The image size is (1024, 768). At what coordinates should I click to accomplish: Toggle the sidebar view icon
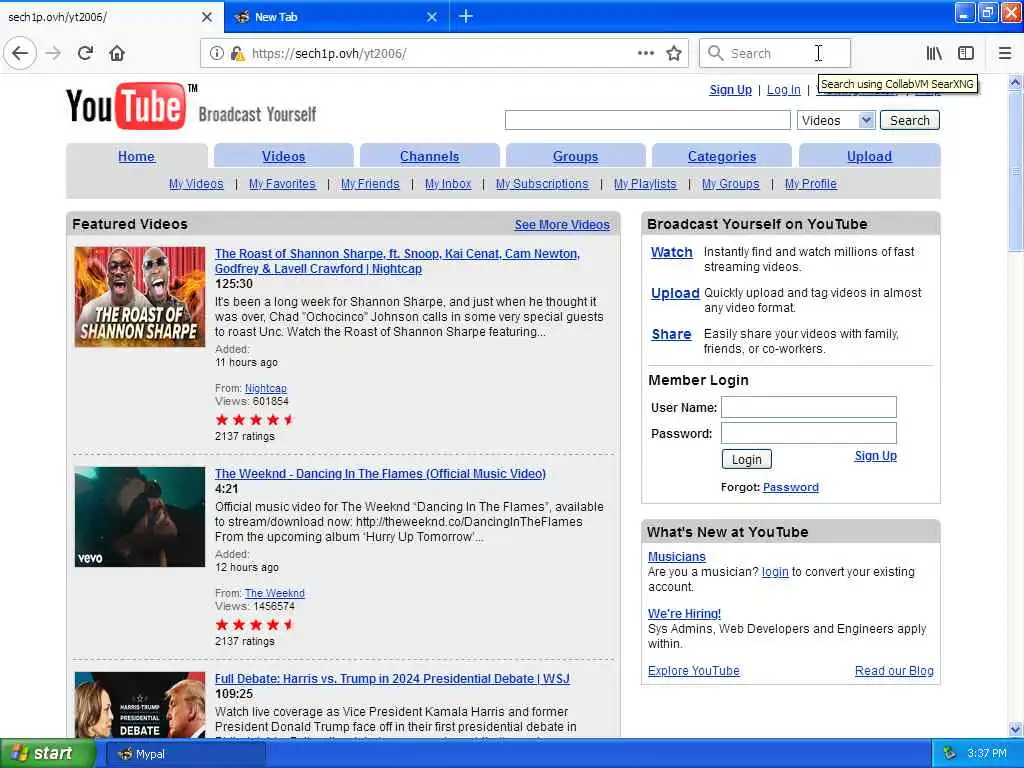966,53
